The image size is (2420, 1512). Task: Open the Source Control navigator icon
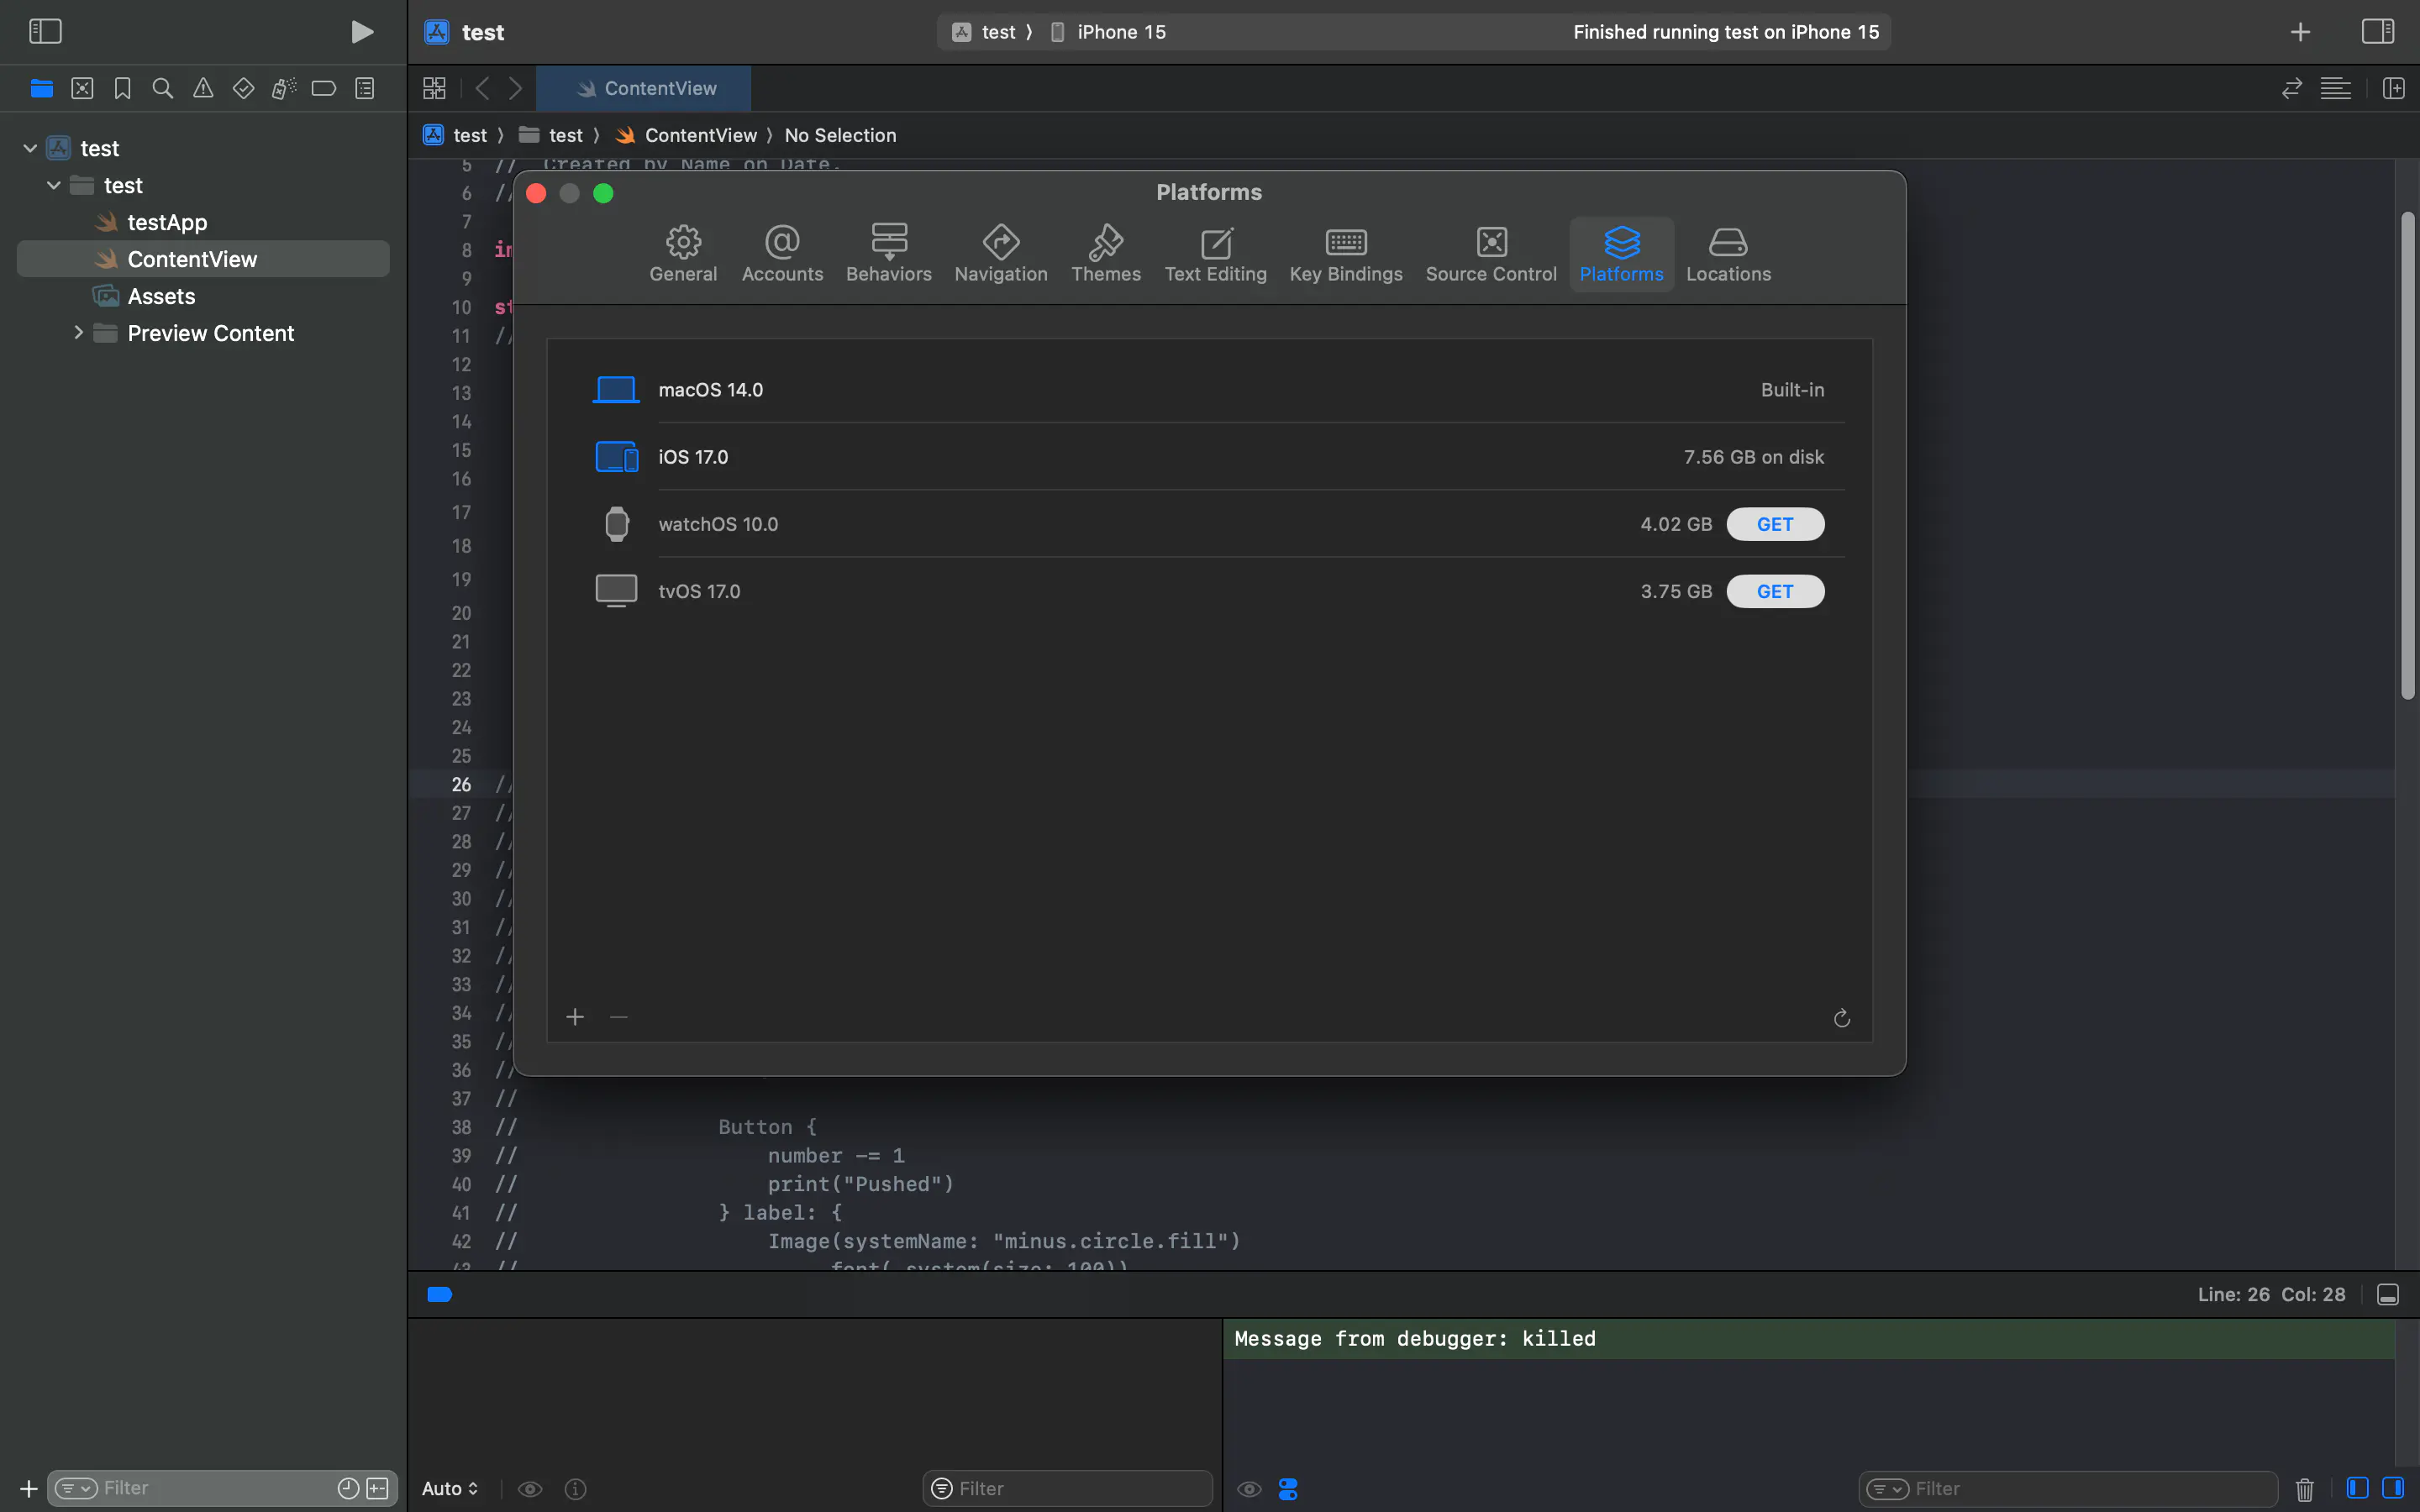coord(82,88)
